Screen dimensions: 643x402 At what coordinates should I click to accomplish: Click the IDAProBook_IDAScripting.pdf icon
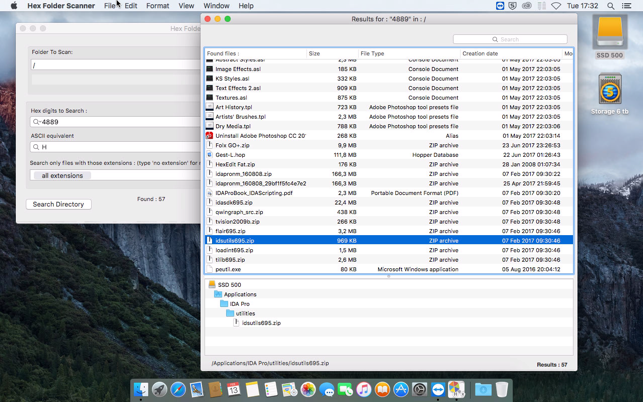coord(210,193)
